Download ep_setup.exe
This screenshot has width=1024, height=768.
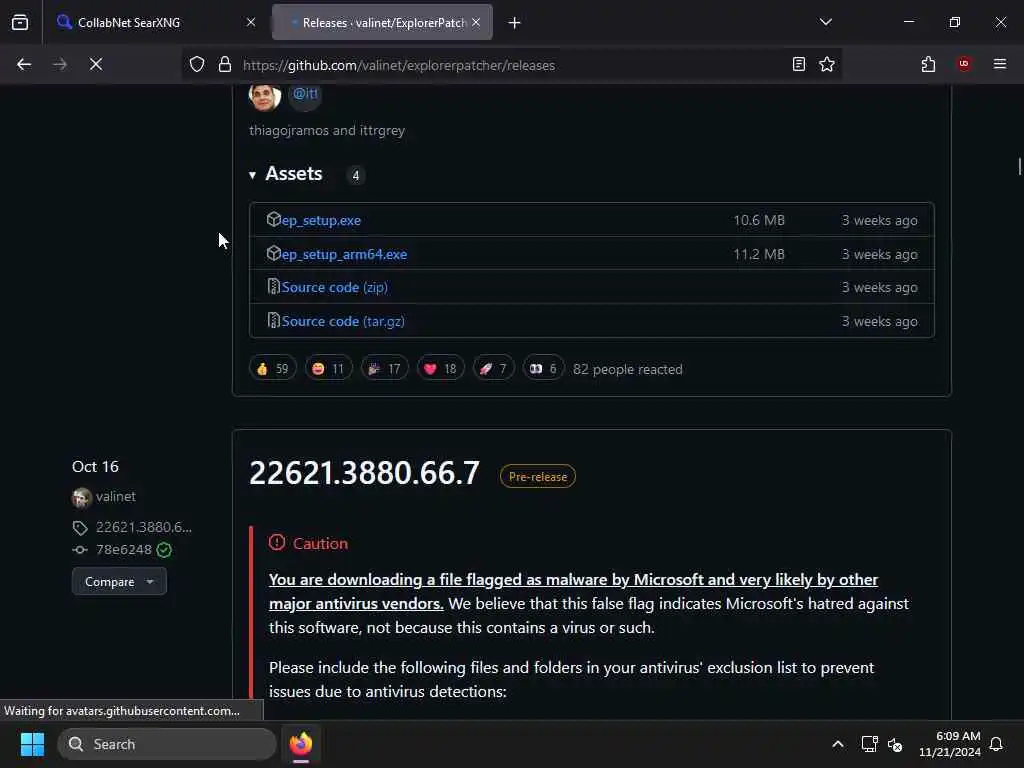[321, 221]
